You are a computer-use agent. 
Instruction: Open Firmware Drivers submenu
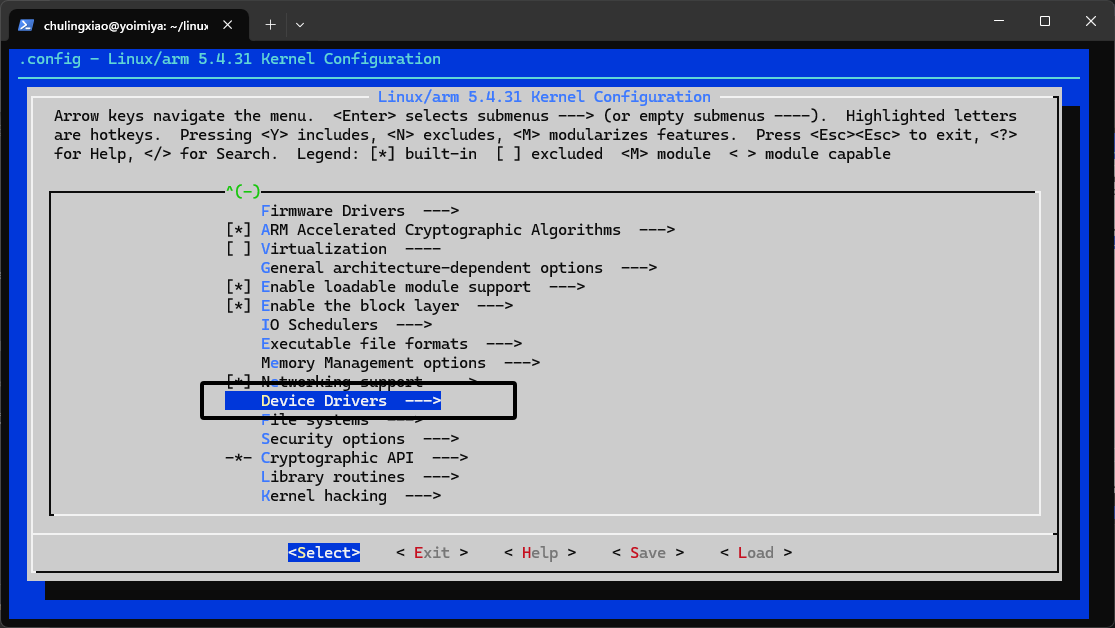tap(360, 211)
